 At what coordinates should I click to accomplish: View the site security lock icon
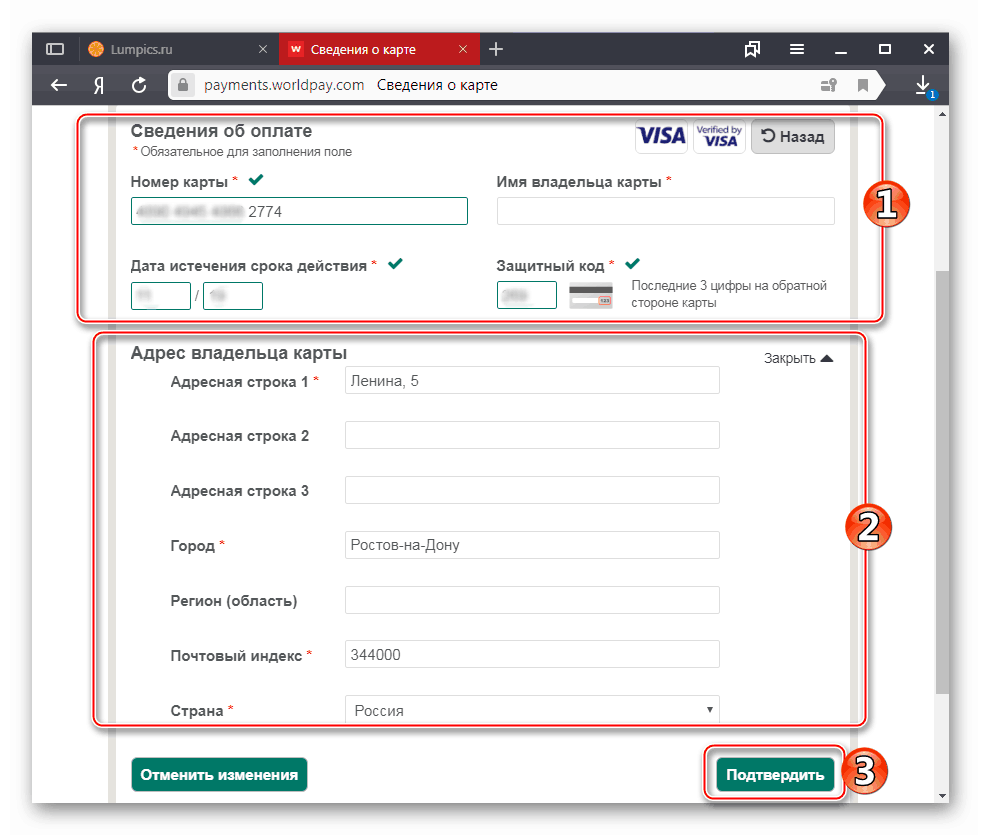(183, 84)
